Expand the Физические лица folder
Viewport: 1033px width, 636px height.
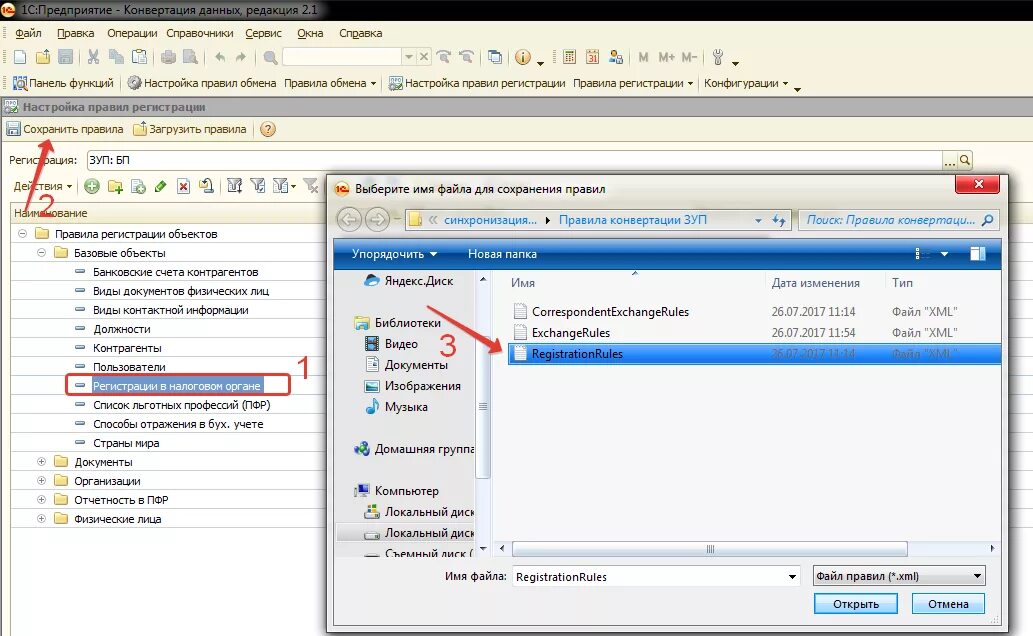coord(42,519)
